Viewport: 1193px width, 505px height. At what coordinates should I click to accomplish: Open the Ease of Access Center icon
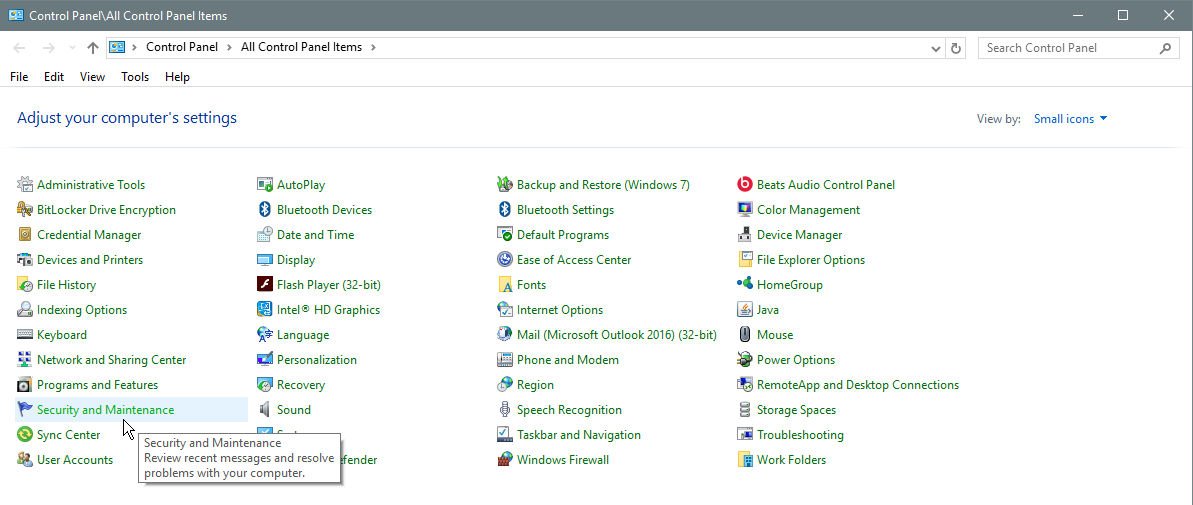point(504,260)
